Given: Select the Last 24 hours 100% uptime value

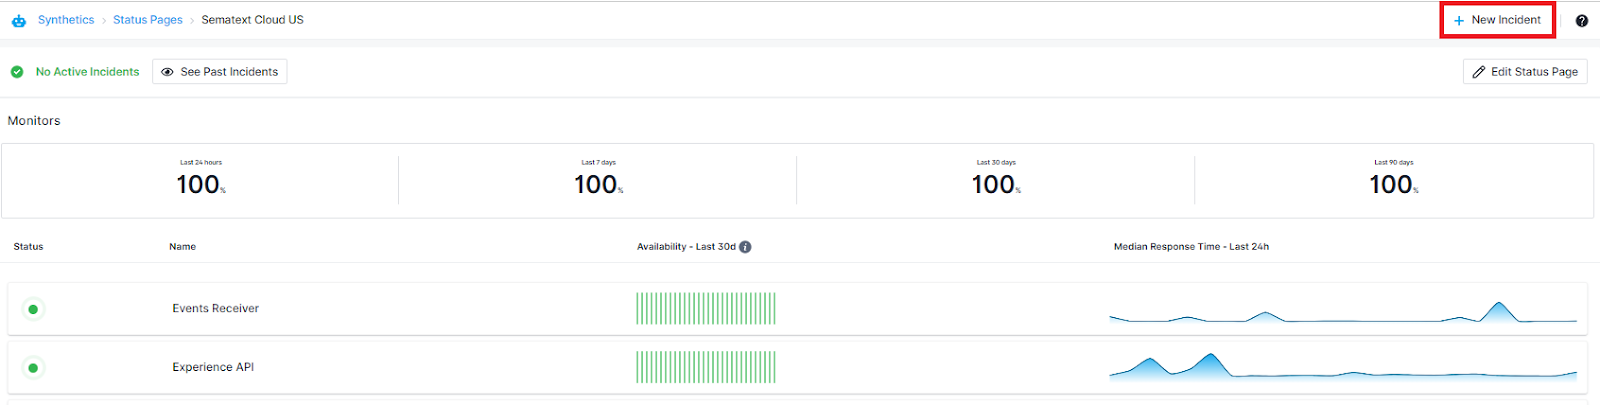Looking at the screenshot, I should tap(201, 184).
